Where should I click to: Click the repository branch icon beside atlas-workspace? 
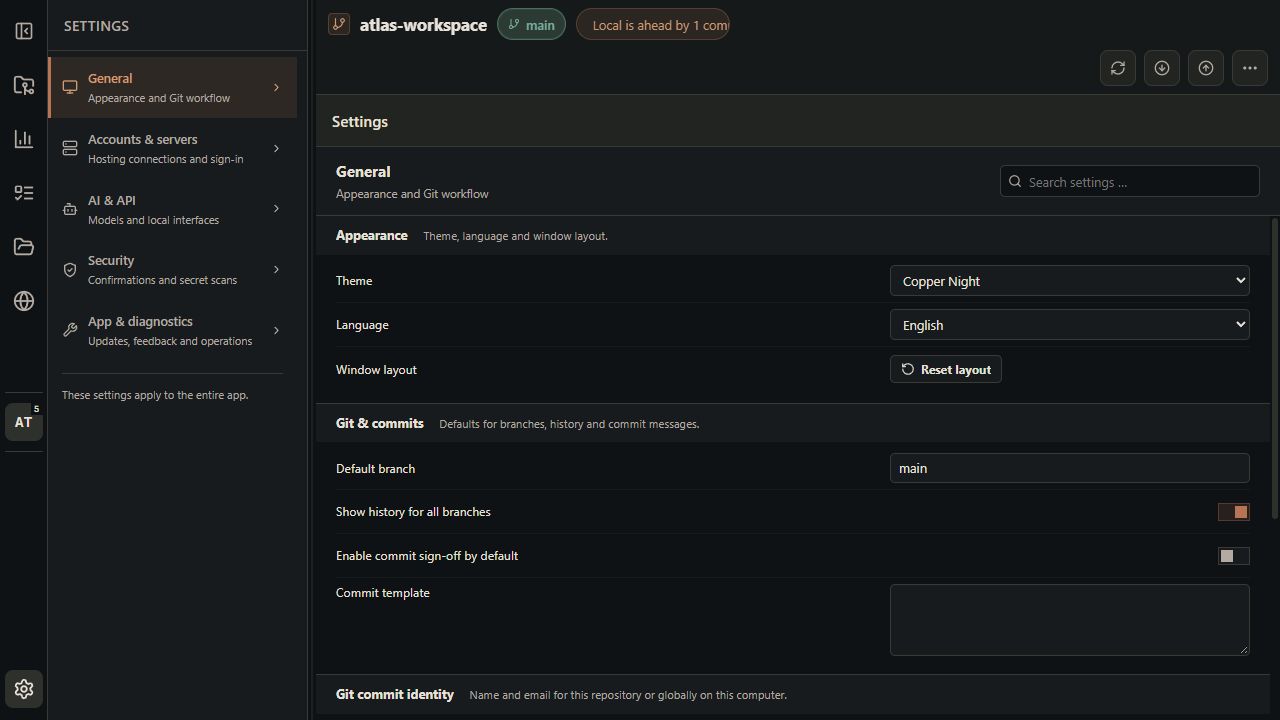point(339,24)
